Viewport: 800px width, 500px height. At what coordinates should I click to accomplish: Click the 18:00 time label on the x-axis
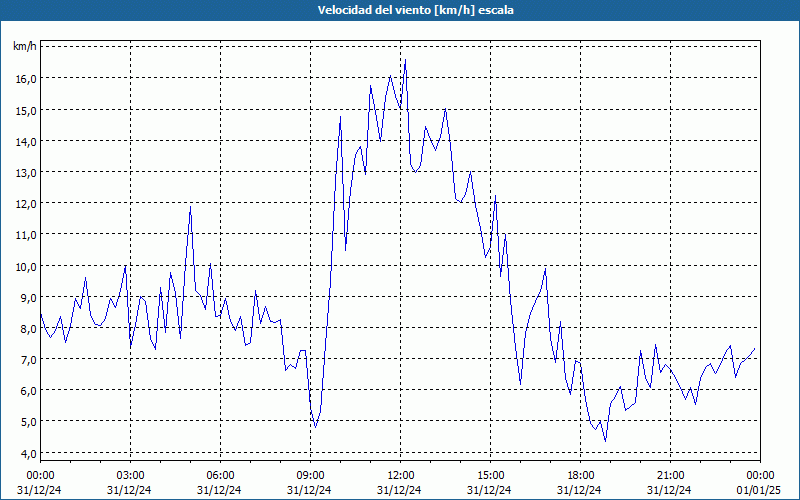pyautogui.click(x=581, y=476)
